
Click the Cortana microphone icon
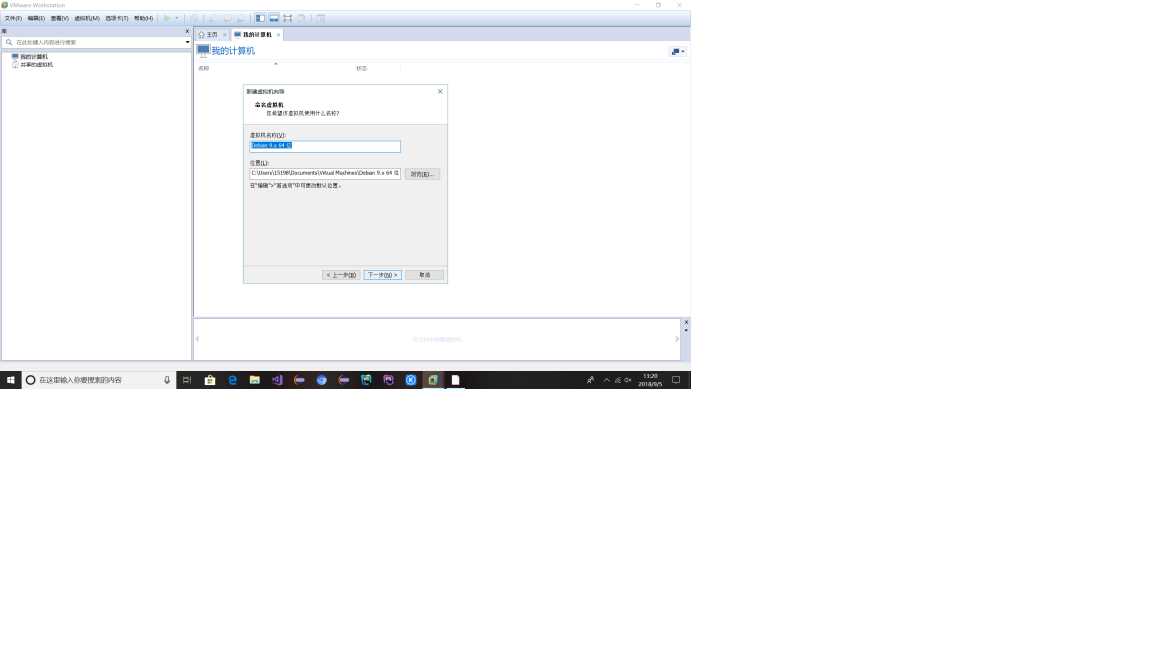coord(167,380)
